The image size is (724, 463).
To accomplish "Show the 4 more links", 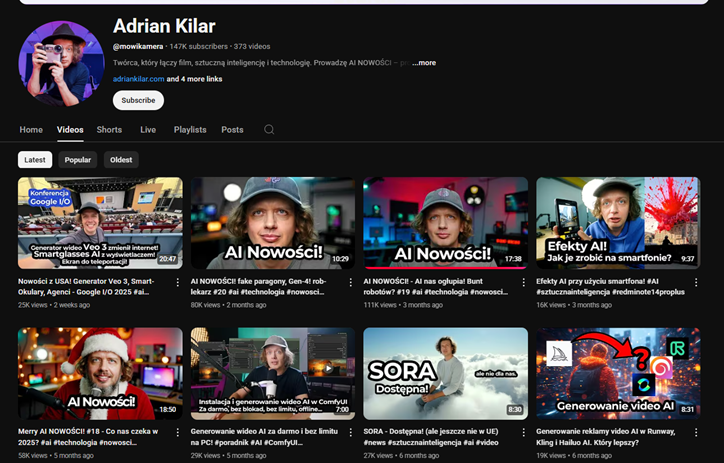I will click(194, 79).
